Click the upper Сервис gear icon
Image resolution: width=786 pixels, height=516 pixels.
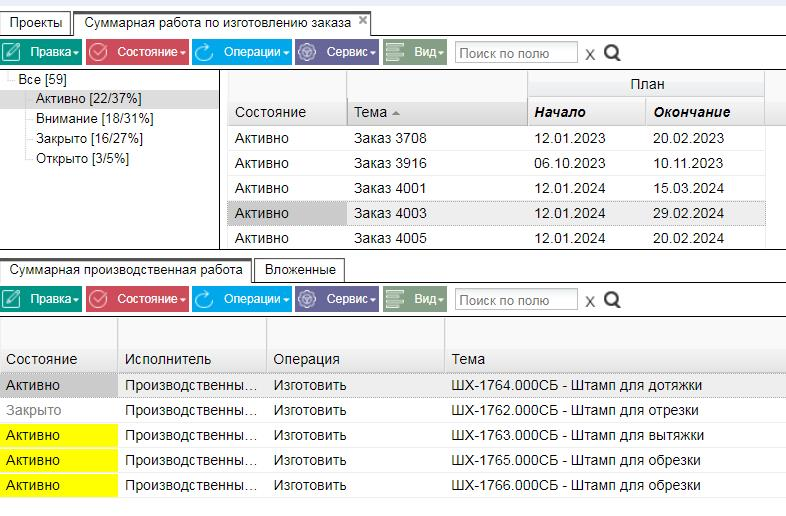click(x=307, y=52)
